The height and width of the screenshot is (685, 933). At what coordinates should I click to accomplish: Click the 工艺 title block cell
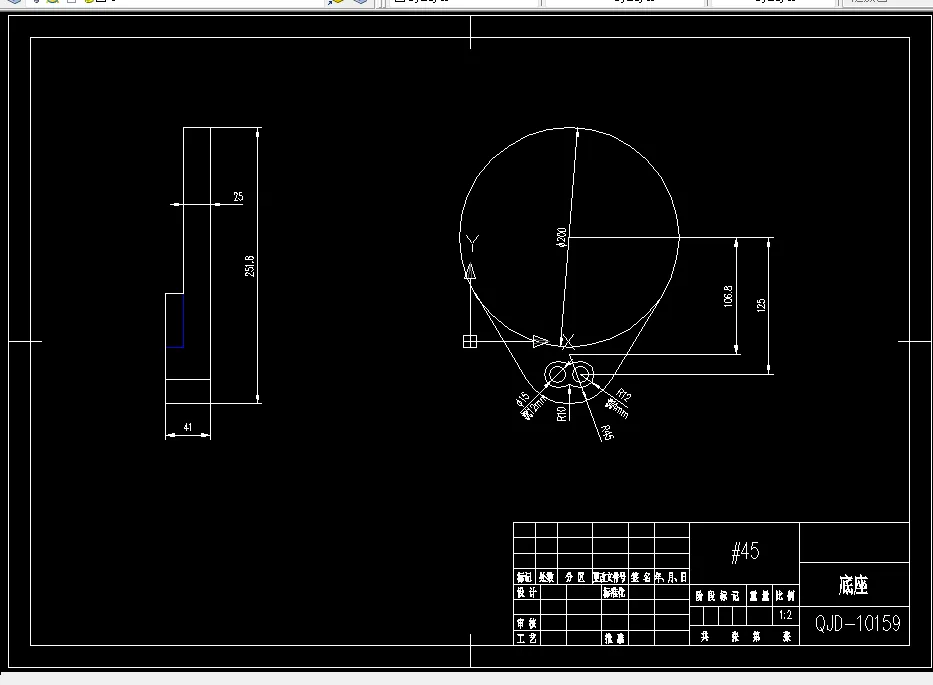pyautogui.click(x=527, y=638)
